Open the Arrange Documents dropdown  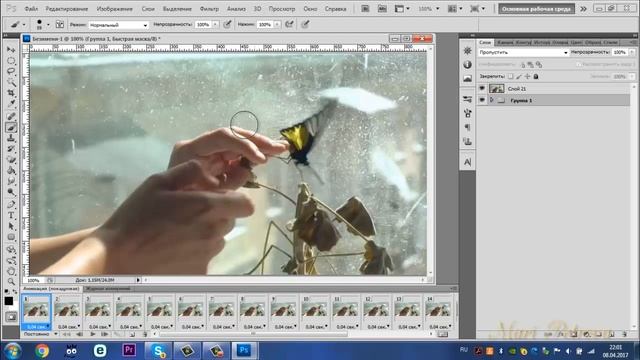point(455,9)
